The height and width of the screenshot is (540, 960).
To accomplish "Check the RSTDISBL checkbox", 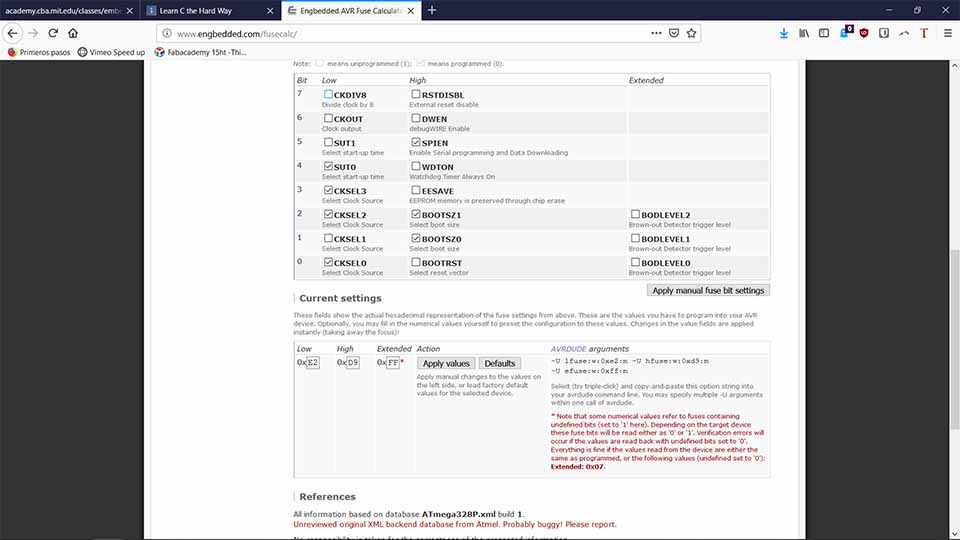I will (x=416, y=94).
